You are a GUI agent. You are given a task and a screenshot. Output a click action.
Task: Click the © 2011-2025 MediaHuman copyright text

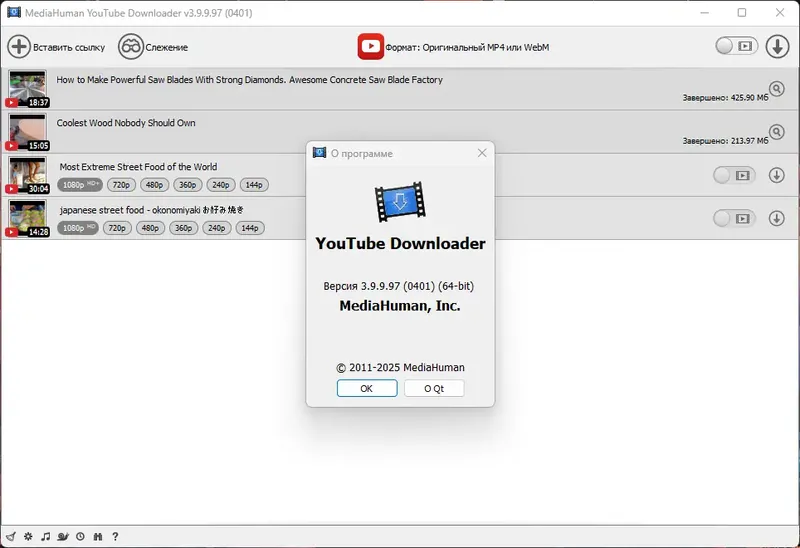(x=400, y=367)
